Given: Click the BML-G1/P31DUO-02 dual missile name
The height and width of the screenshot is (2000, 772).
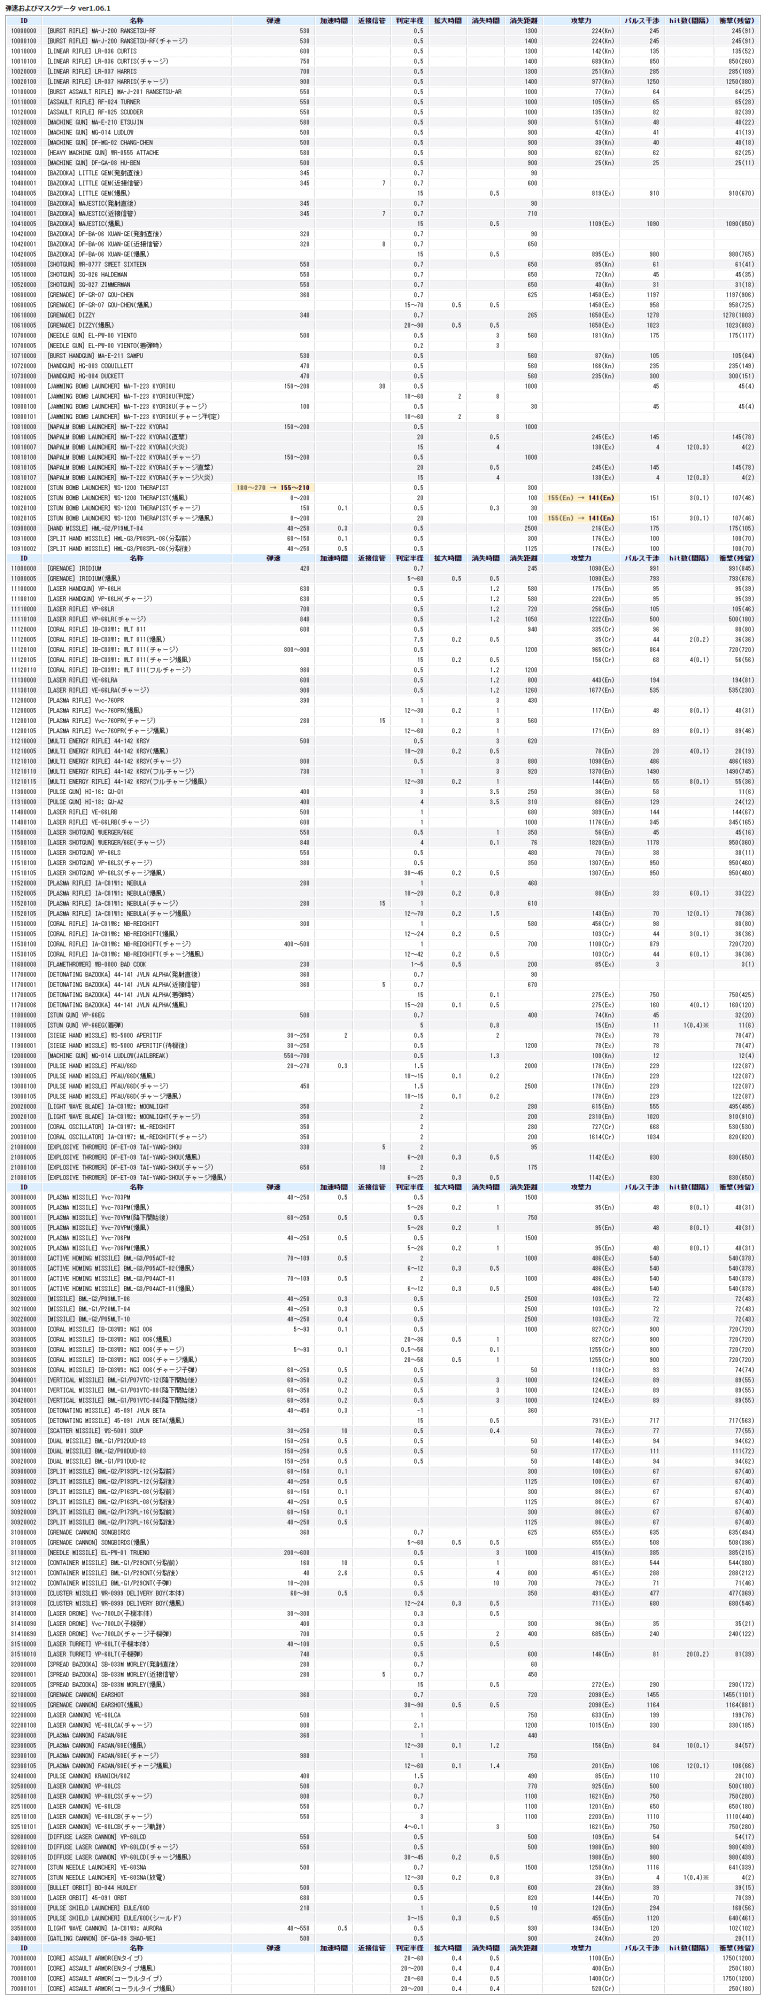Looking at the screenshot, I should 95,1461.
